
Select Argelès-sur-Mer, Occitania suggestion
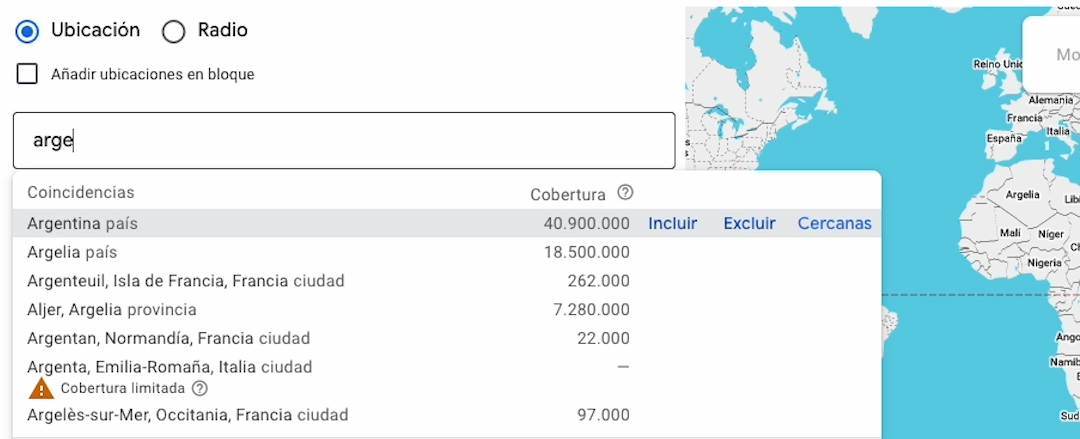pyautogui.click(x=187, y=415)
